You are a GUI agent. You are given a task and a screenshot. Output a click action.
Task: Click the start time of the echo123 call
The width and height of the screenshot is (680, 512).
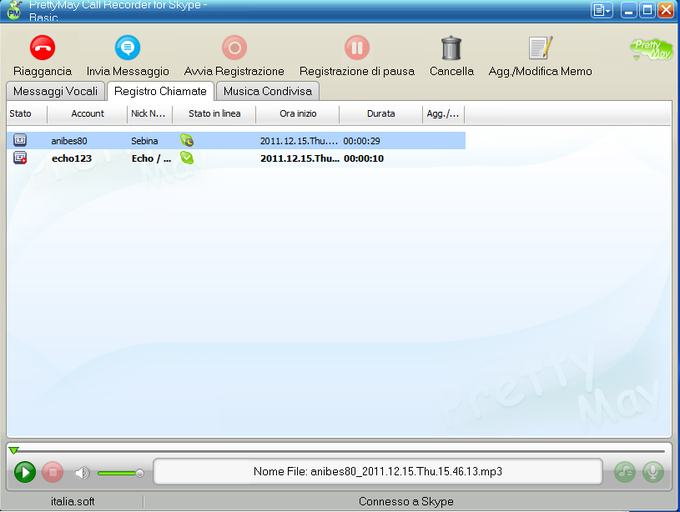tap(300, 159)
